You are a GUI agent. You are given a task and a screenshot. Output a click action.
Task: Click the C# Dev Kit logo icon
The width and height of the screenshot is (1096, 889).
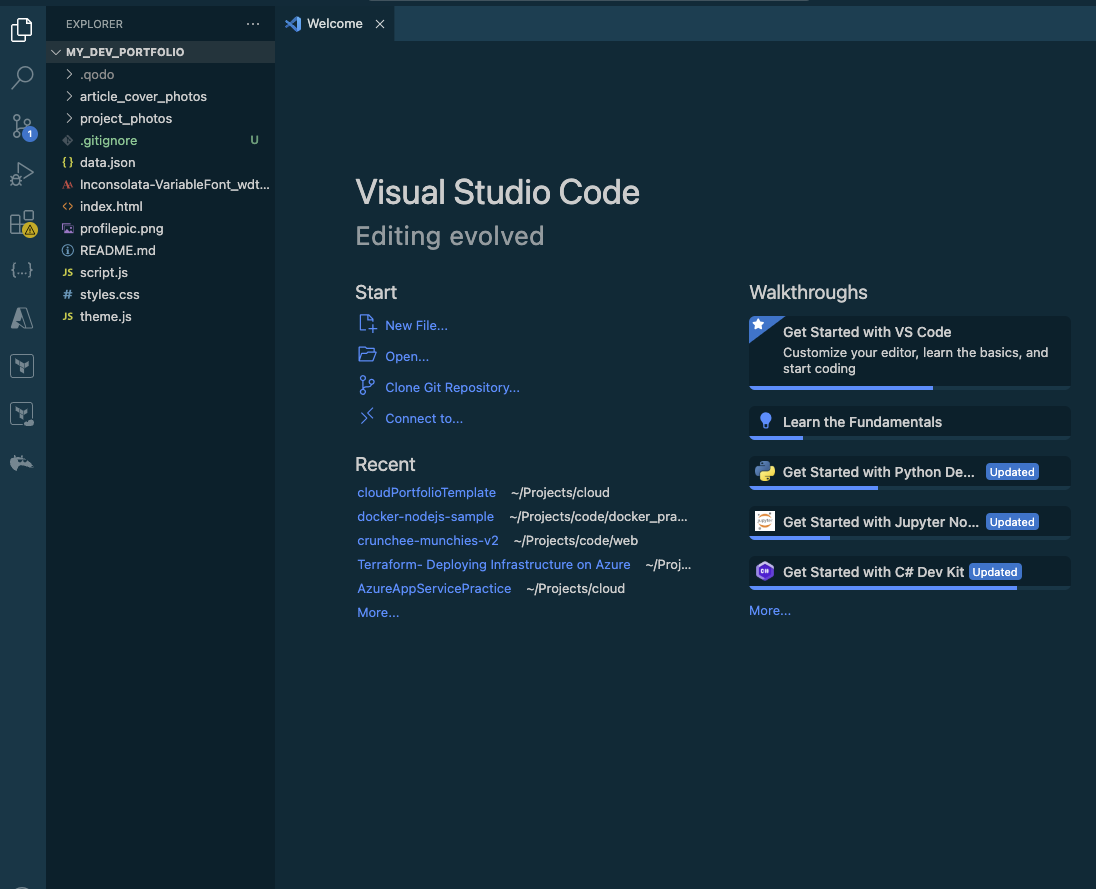(x=765, y=572)
